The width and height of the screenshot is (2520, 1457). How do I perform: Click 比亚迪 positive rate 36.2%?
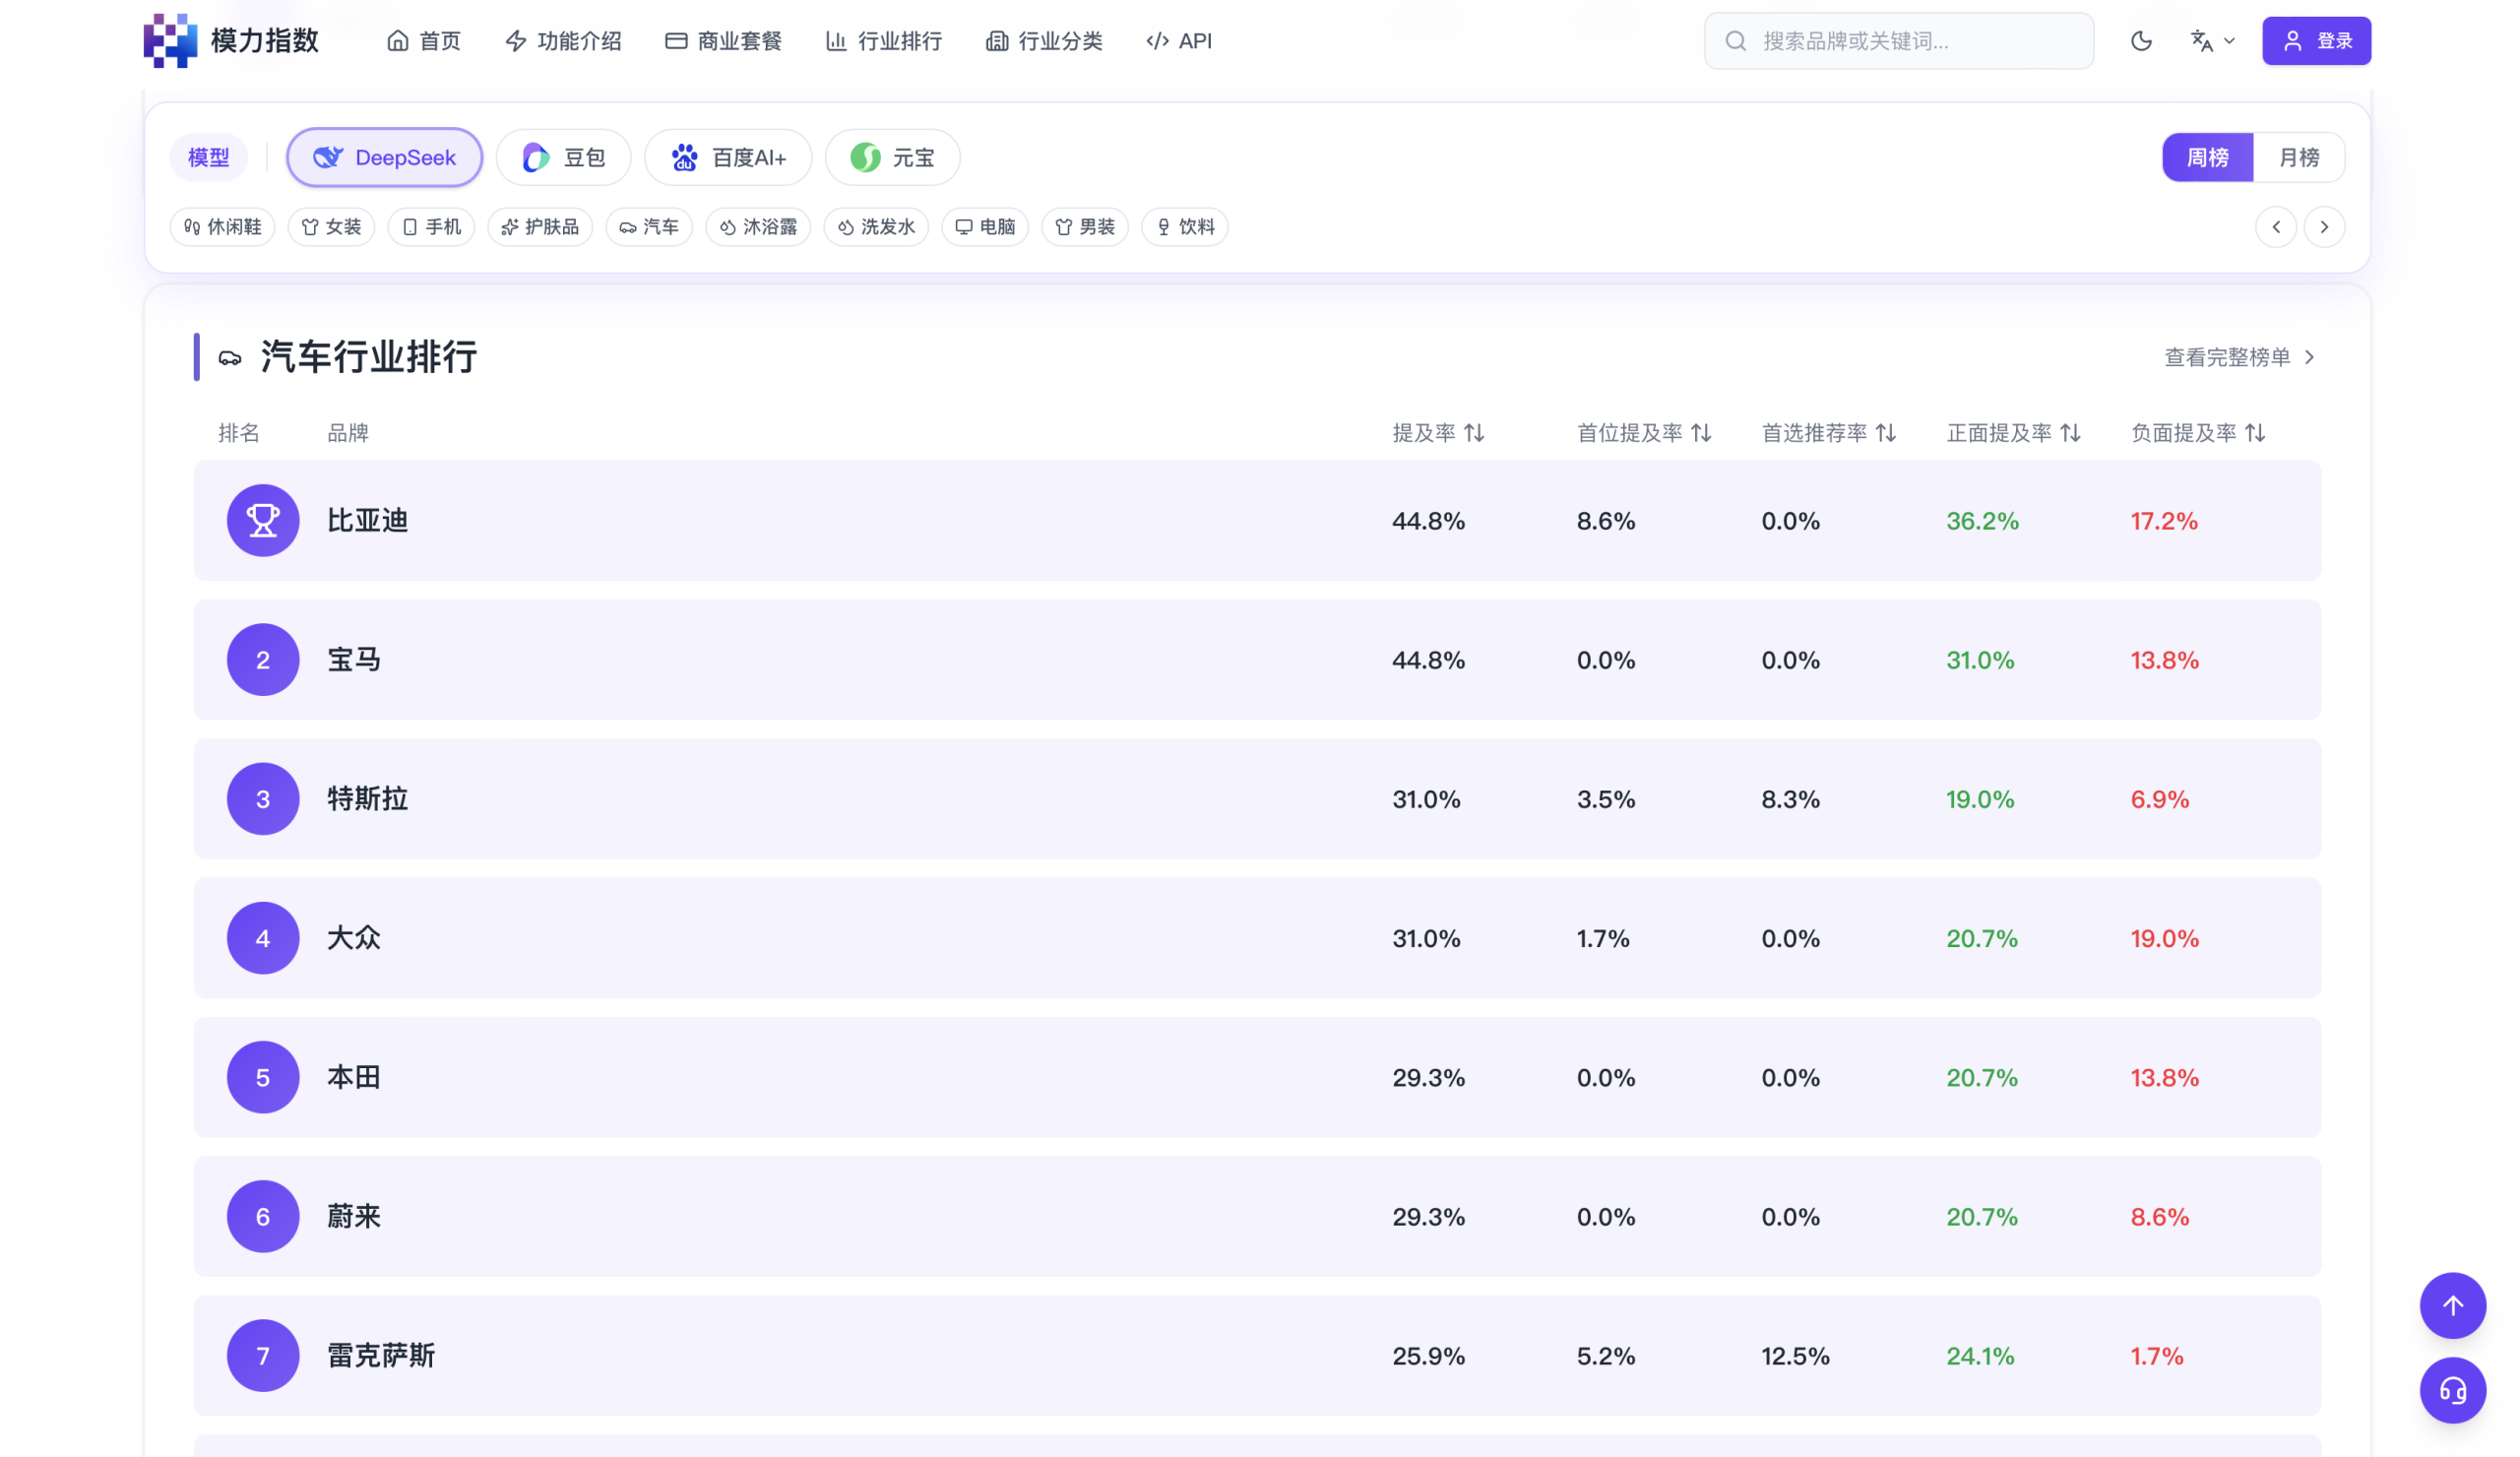click(x=1982, y=521)
